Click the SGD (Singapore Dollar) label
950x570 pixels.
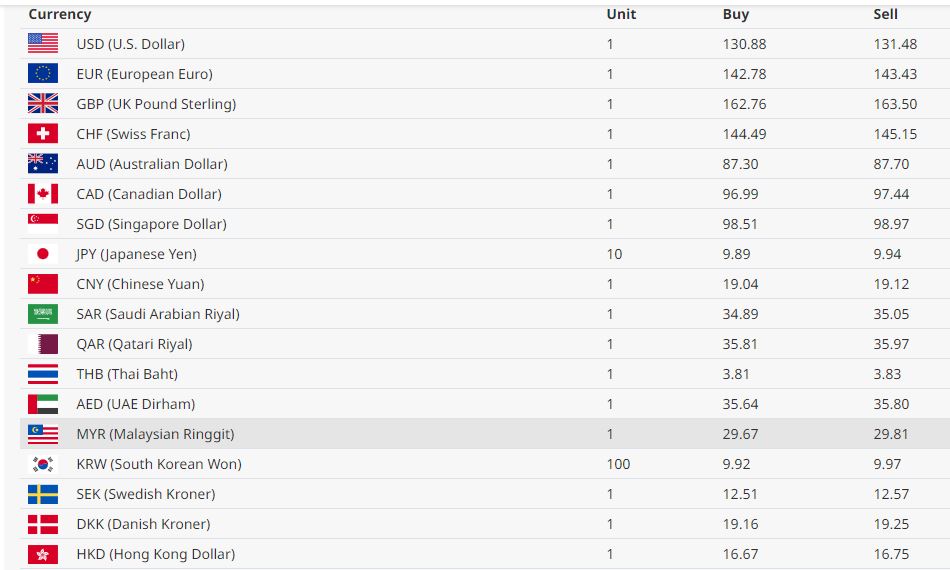(151, 224)
